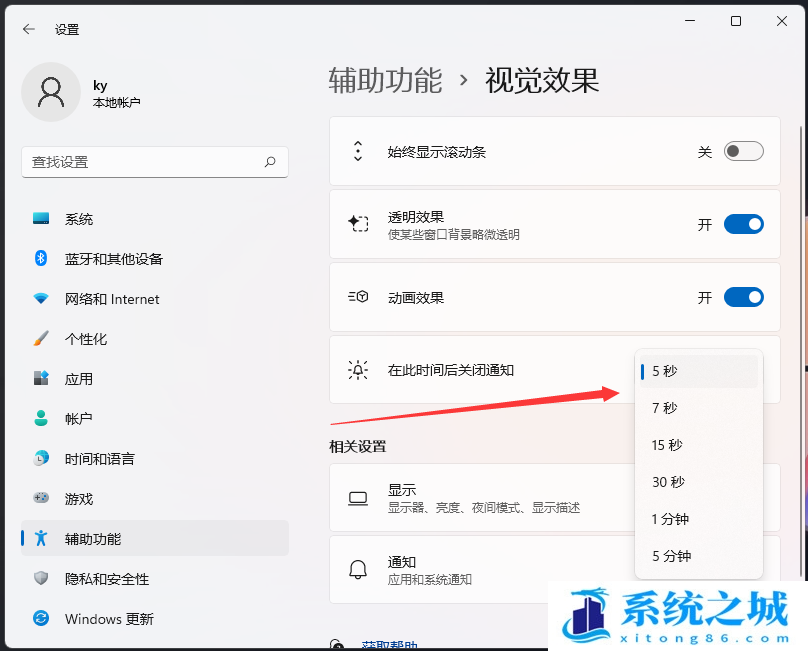Navigate to 帐户 settings
The width and height of the screenshot is (808, 651).
point(155,419)
